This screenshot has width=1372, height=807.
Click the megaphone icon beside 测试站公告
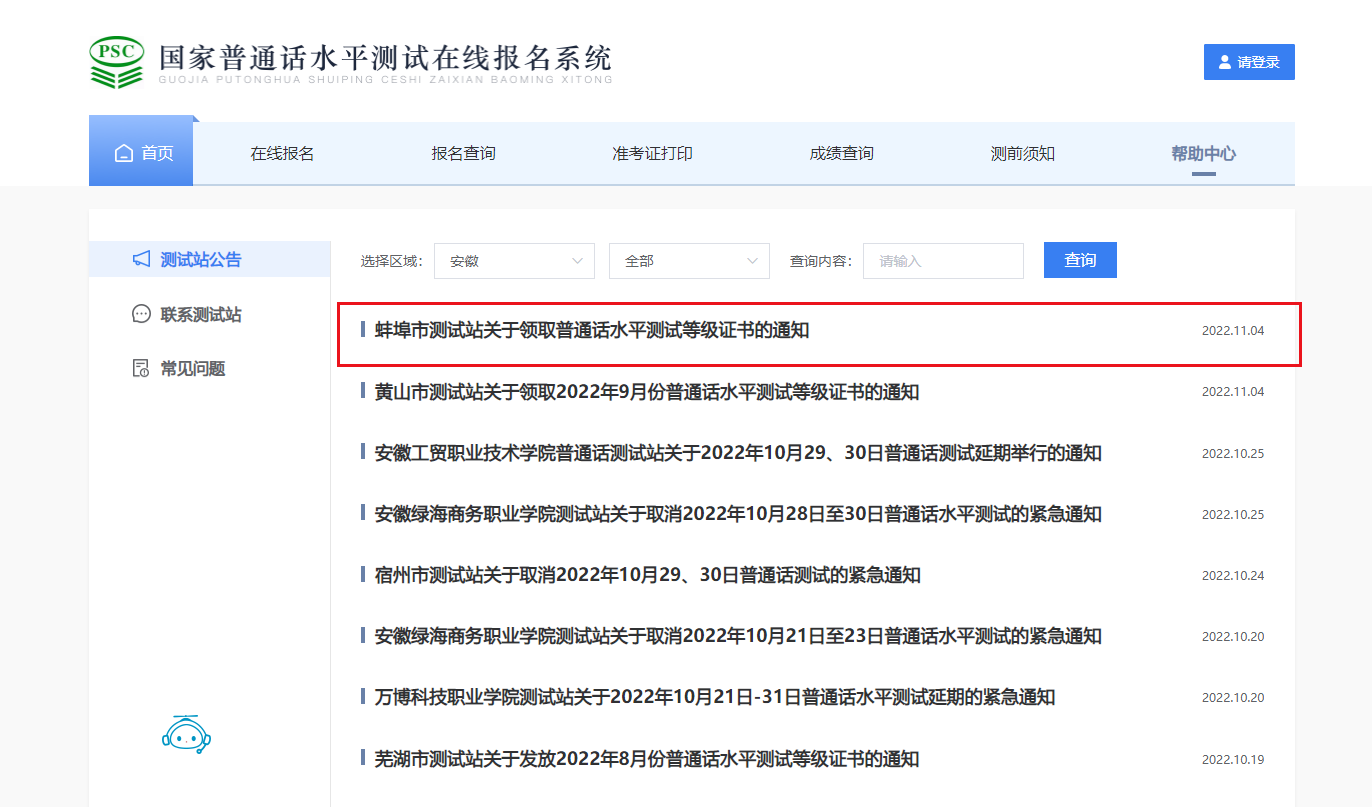click(x=141, y=260)
